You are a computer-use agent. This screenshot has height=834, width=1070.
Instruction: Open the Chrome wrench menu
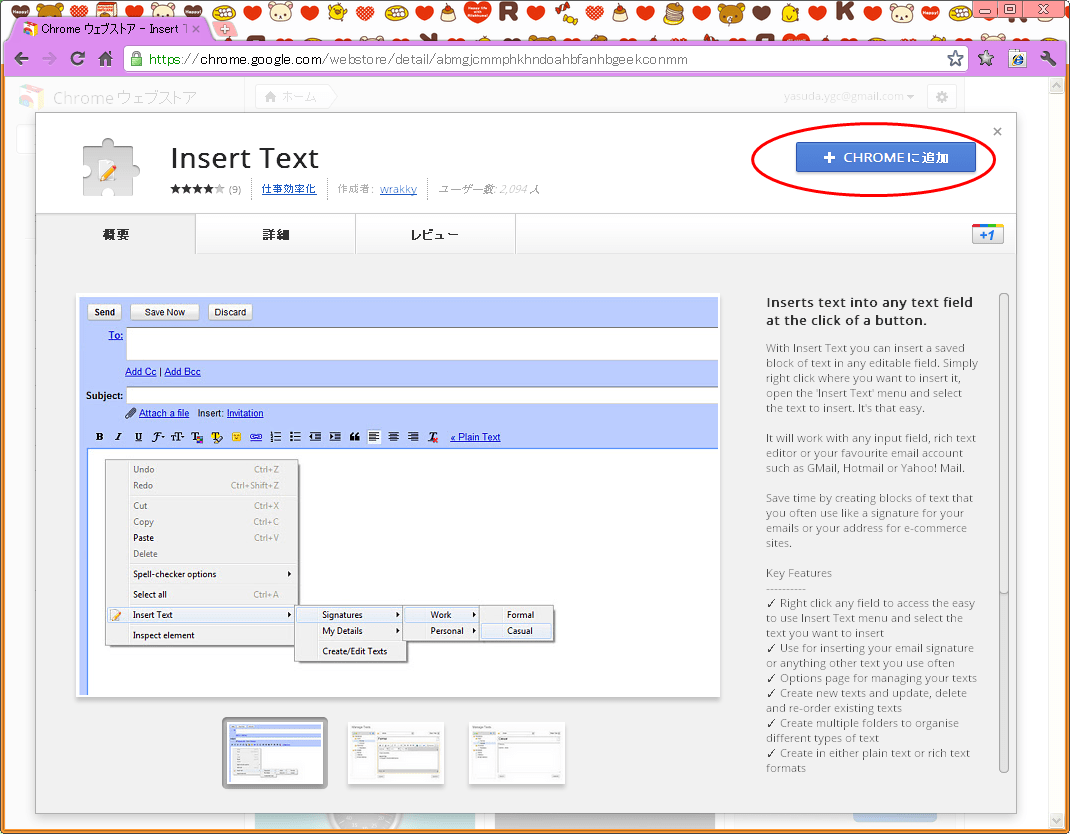[1048, 59]
